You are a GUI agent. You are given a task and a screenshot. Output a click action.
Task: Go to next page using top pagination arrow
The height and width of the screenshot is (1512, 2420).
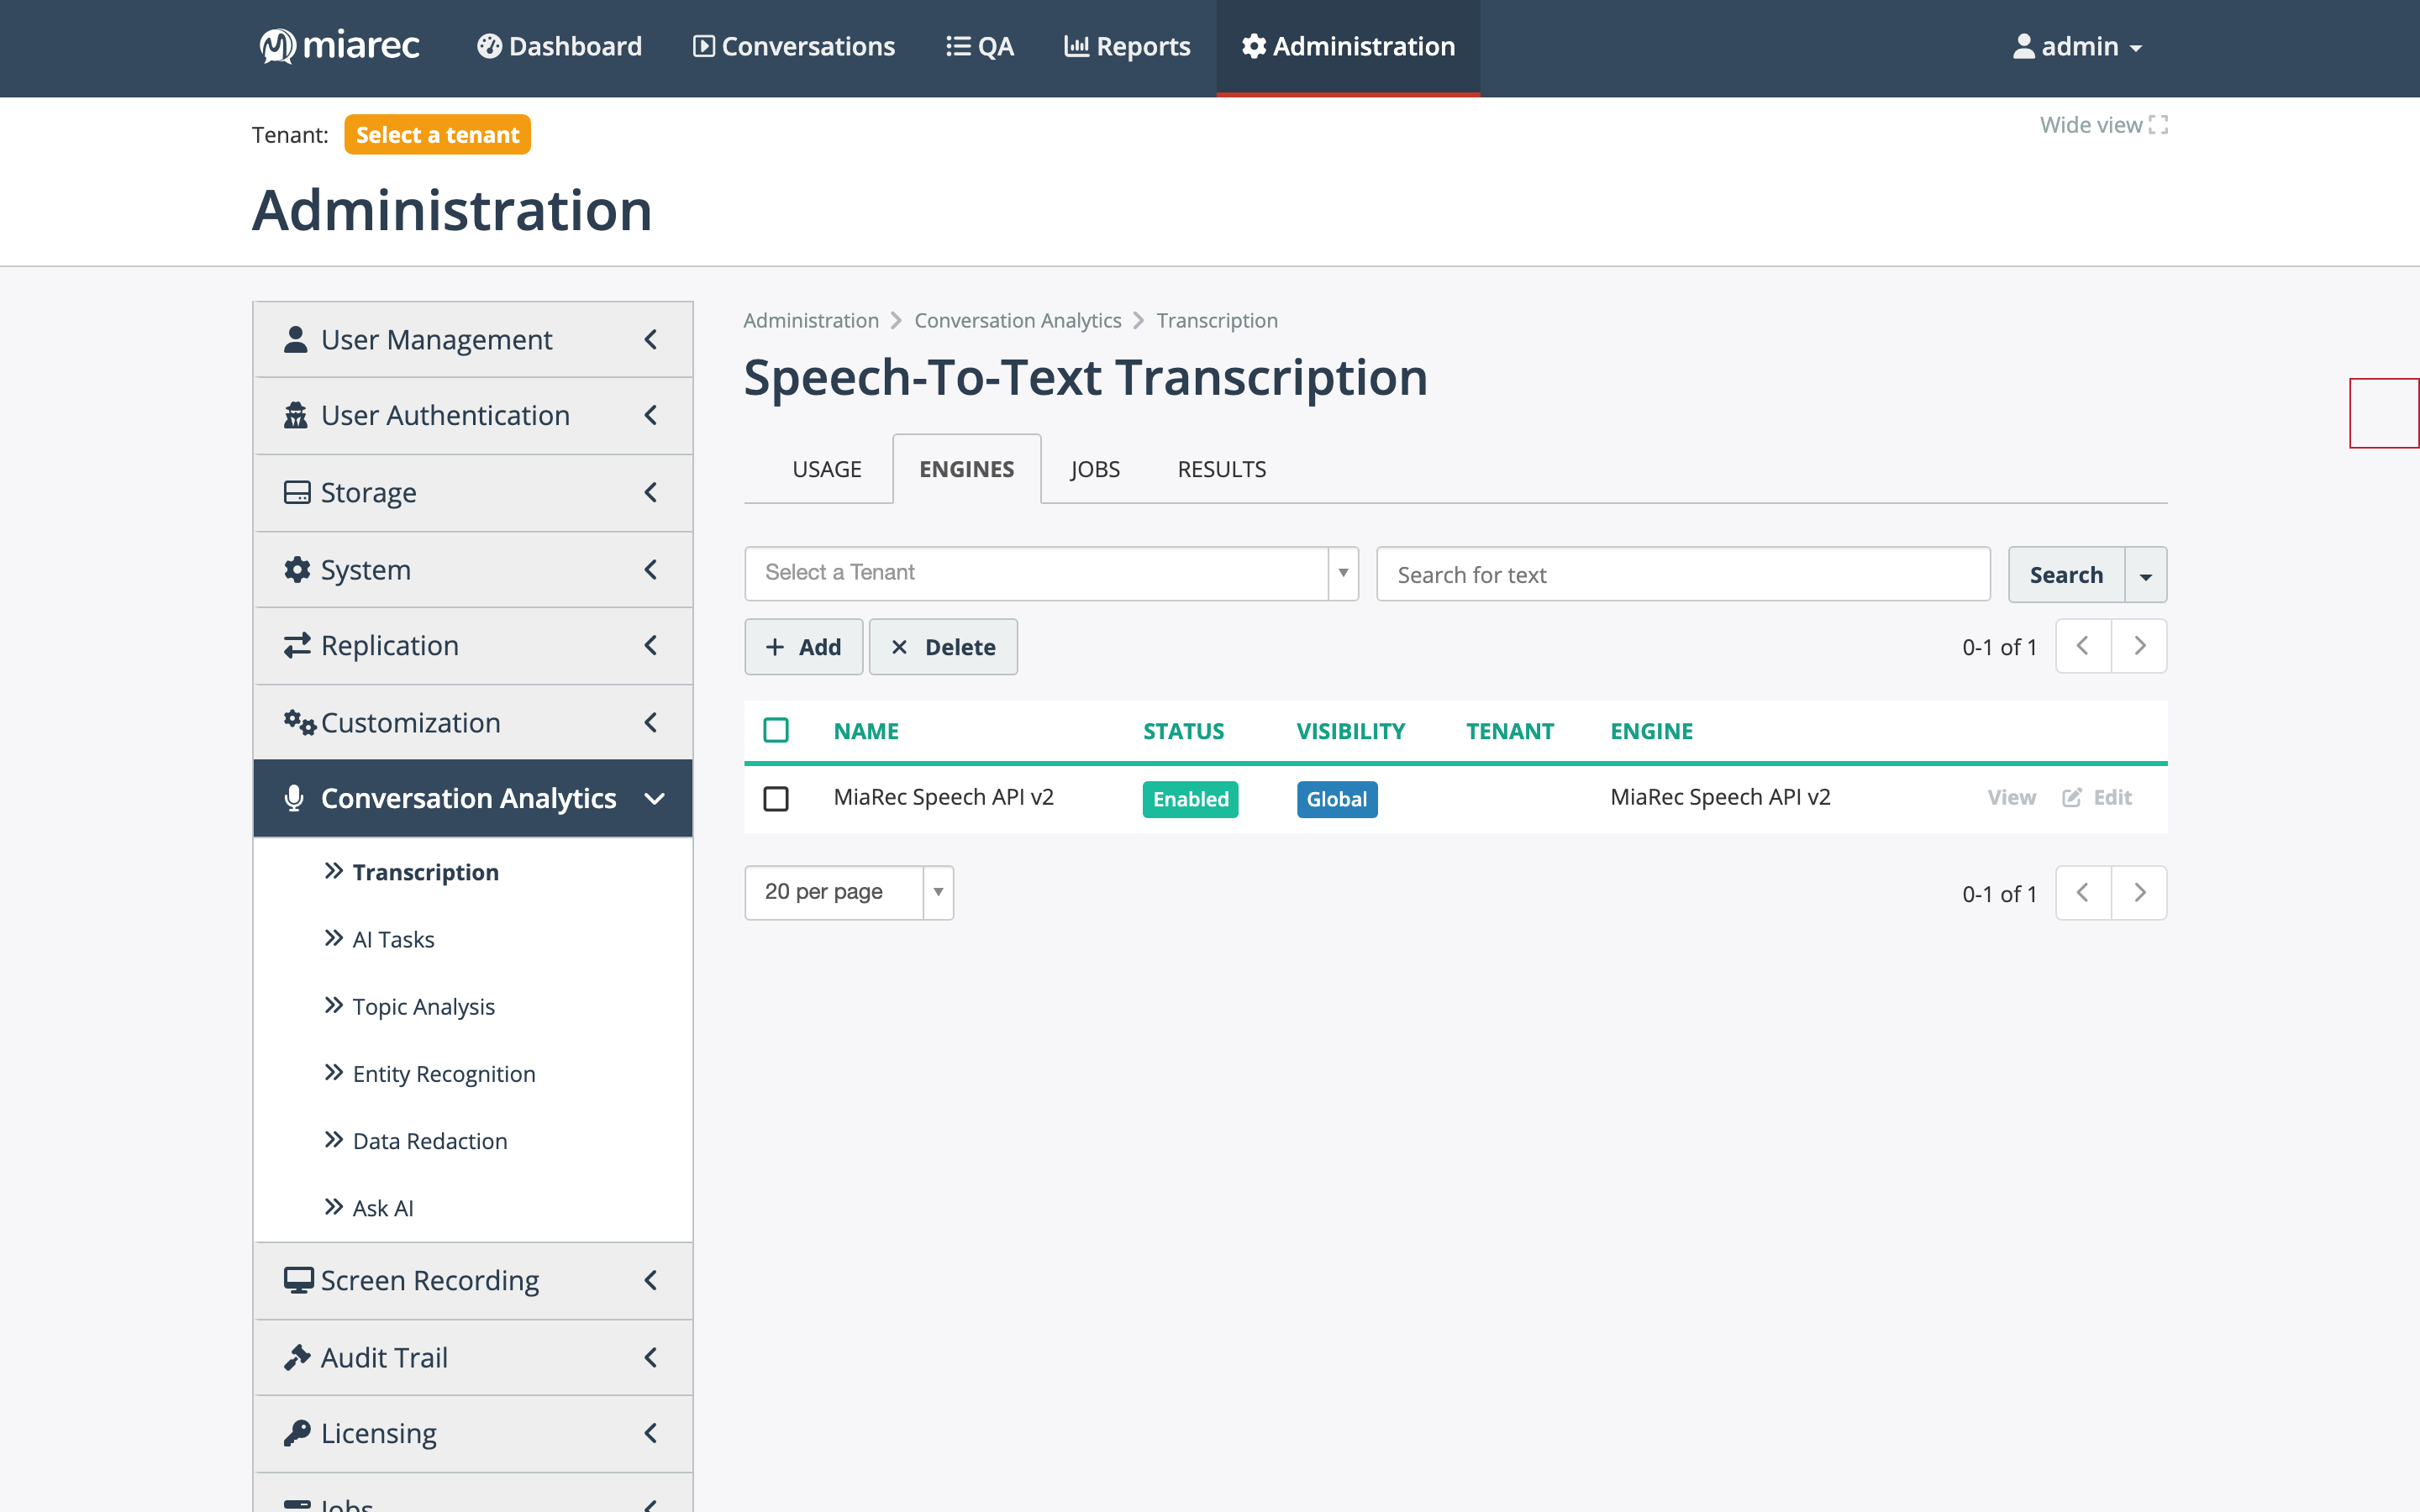click(2139, 646)
